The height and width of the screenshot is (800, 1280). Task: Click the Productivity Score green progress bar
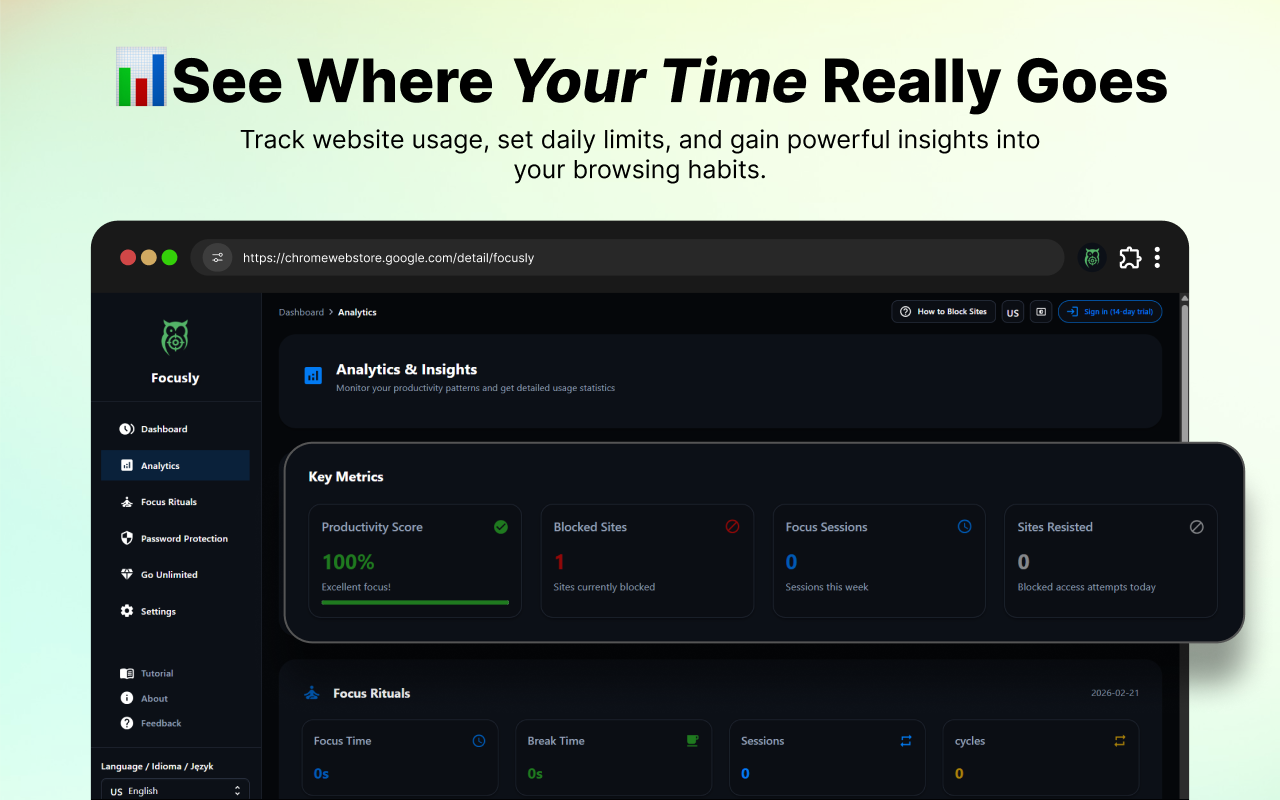[x=415, y=602]
